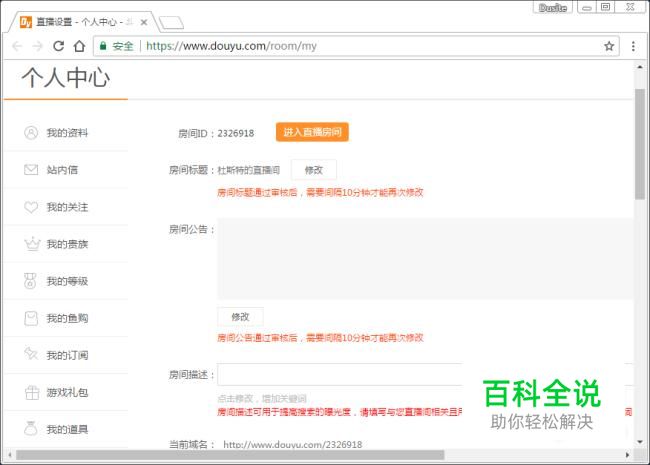Go to the browser home icon
The height and width of the screenshot is (465, 650).
[79, 46]
